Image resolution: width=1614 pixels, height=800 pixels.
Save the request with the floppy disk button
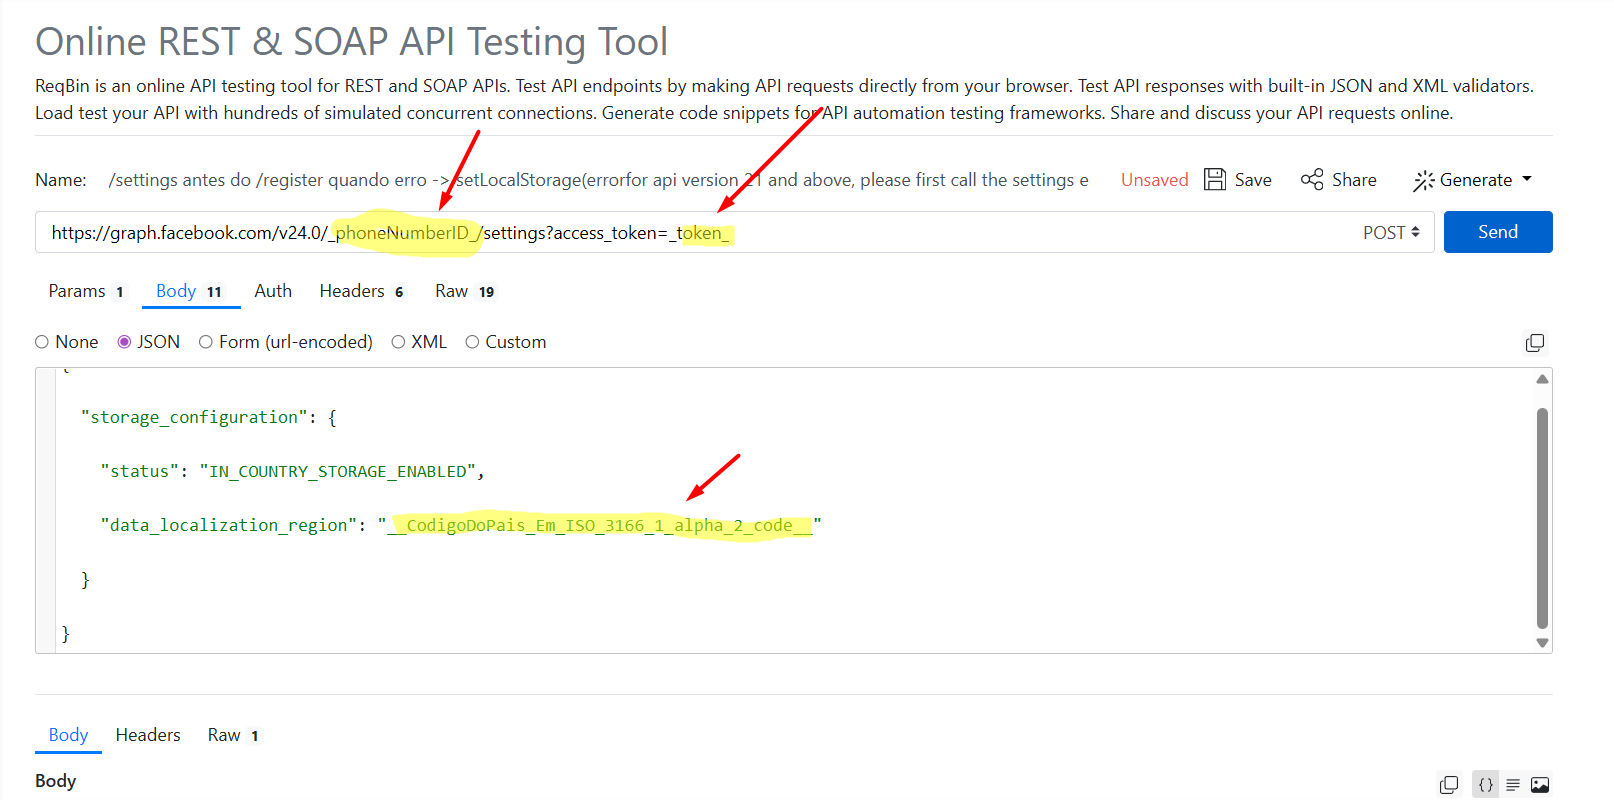1238,180
